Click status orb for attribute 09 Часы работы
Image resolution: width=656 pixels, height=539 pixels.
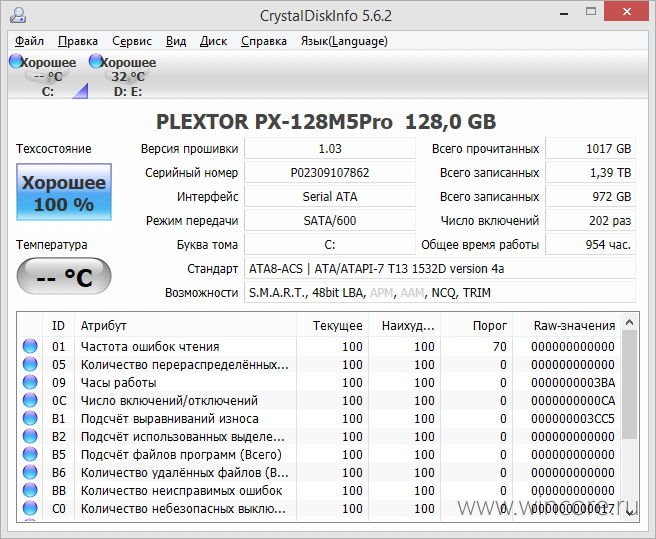30,382
